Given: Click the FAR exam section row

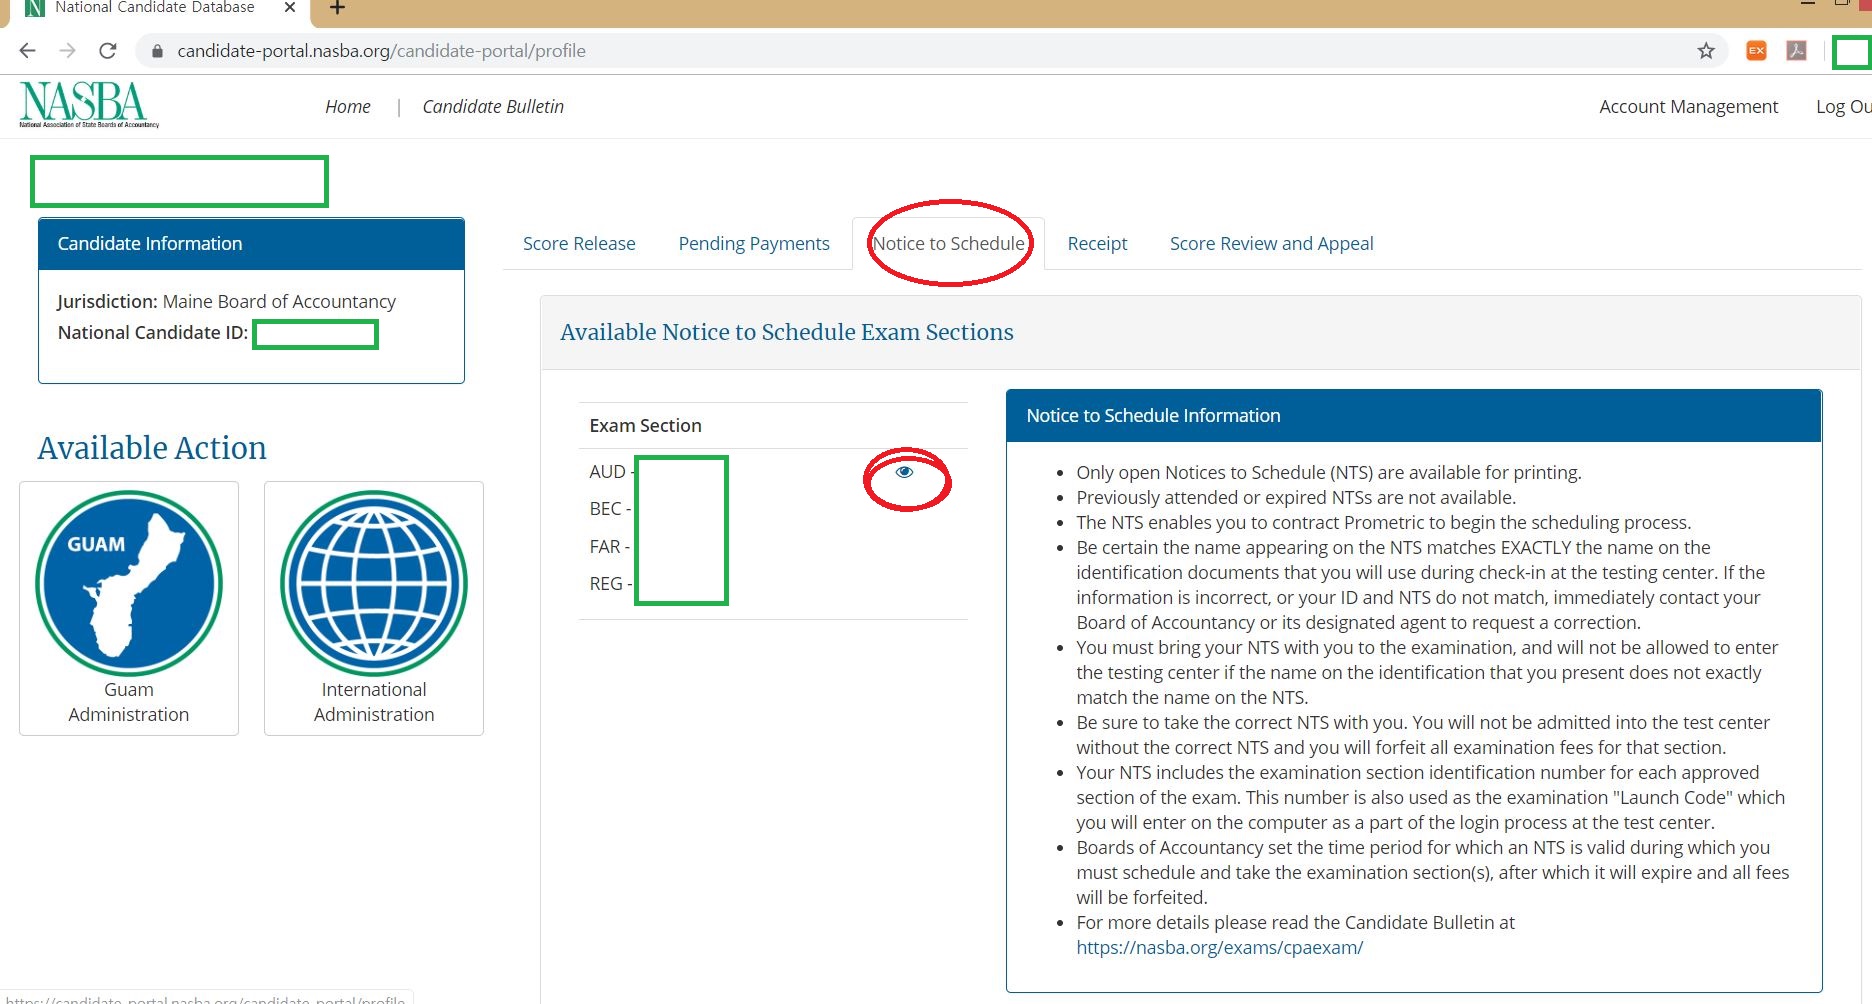Looking at the screenshot, I should (x=773, y=547).
